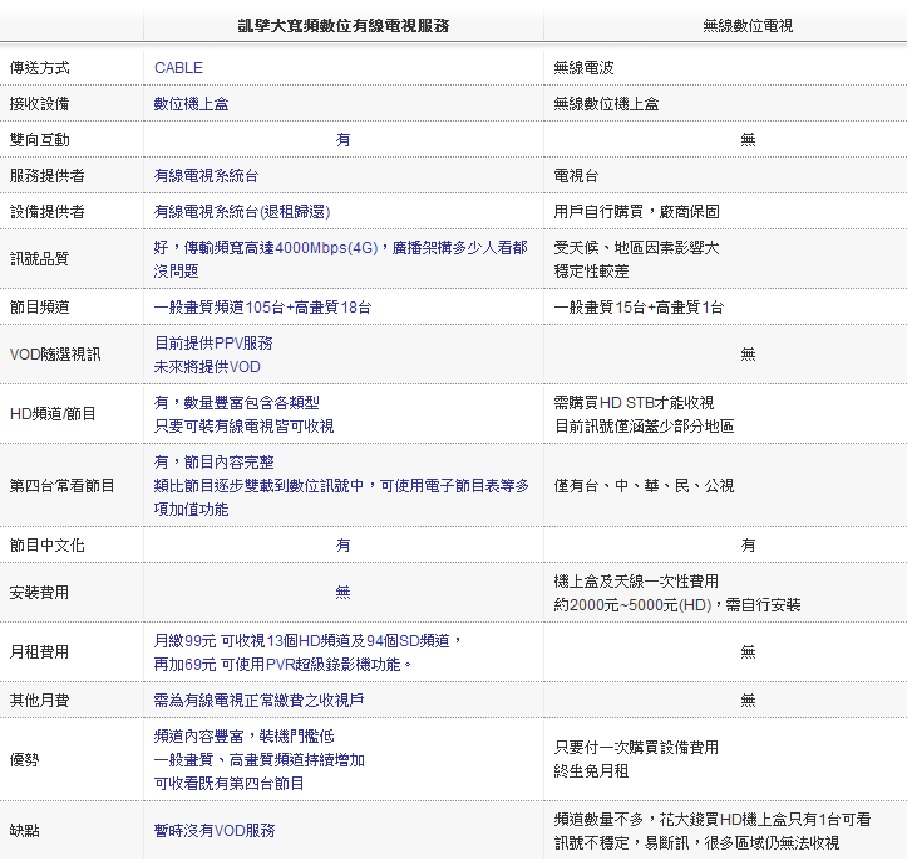
Task: Select the row label 節目頻道
Action: tap(39, 307)
